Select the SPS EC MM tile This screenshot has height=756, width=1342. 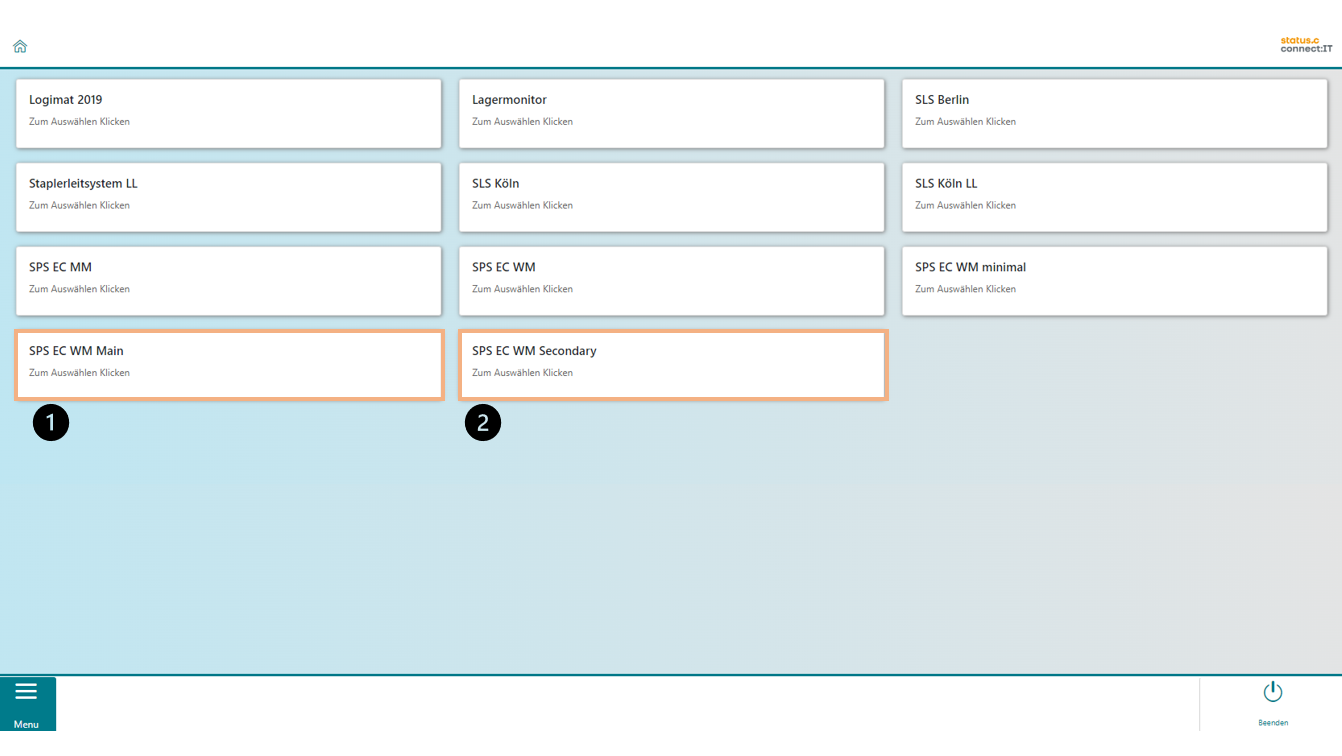click(228, 281)
